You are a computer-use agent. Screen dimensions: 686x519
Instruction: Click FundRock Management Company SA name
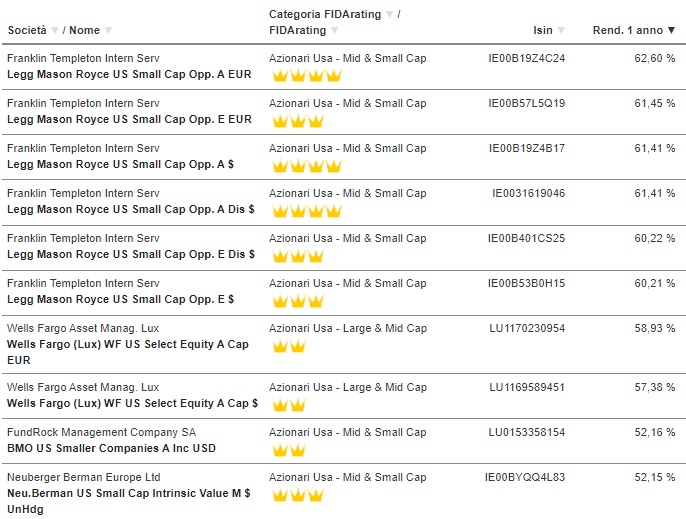pos(102,432)
